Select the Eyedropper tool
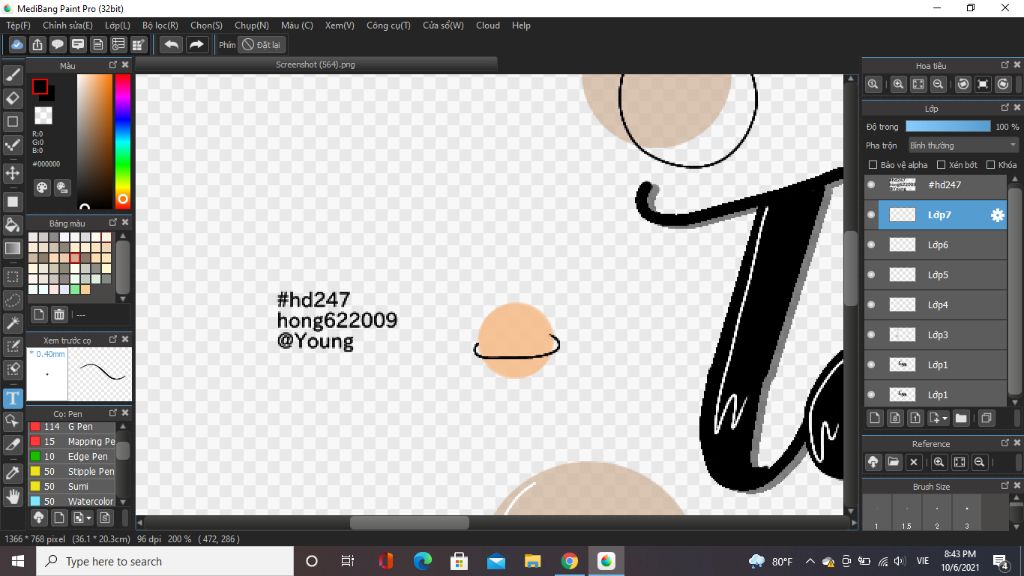This screenshot has height=576, width=1024. tap(12, 473)
